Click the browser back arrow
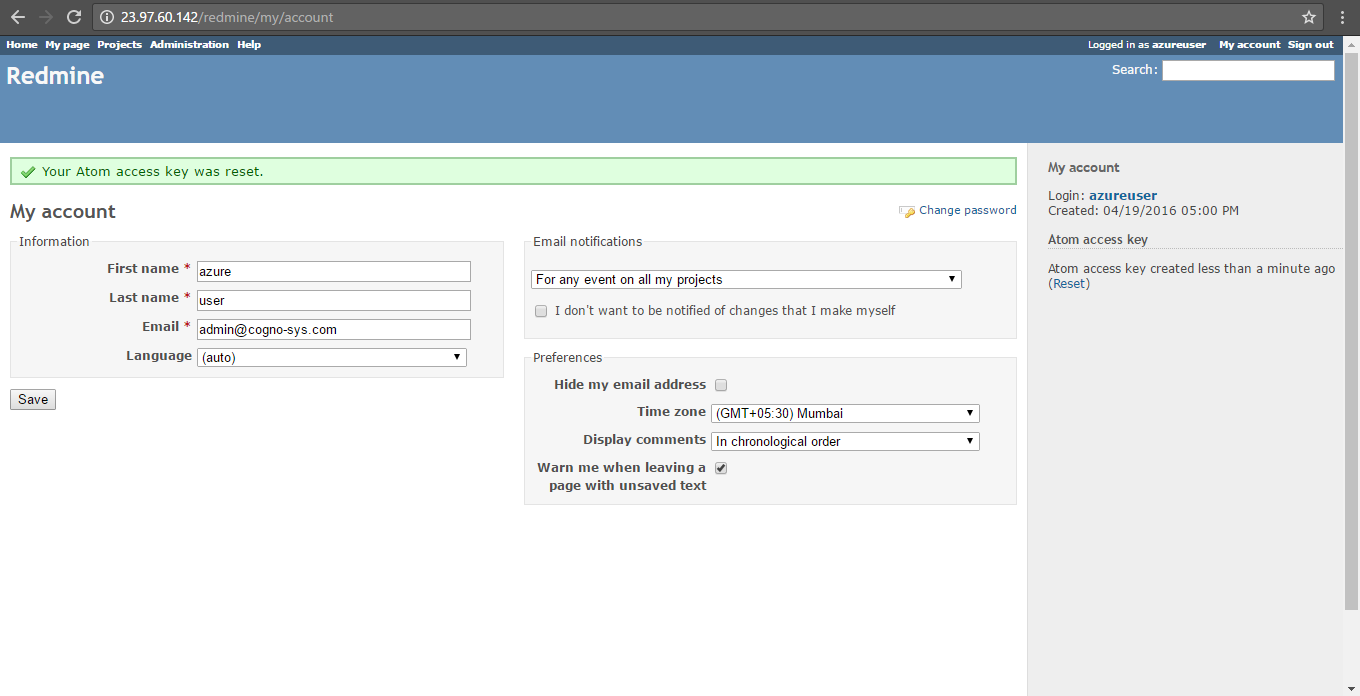 (17, 17)
